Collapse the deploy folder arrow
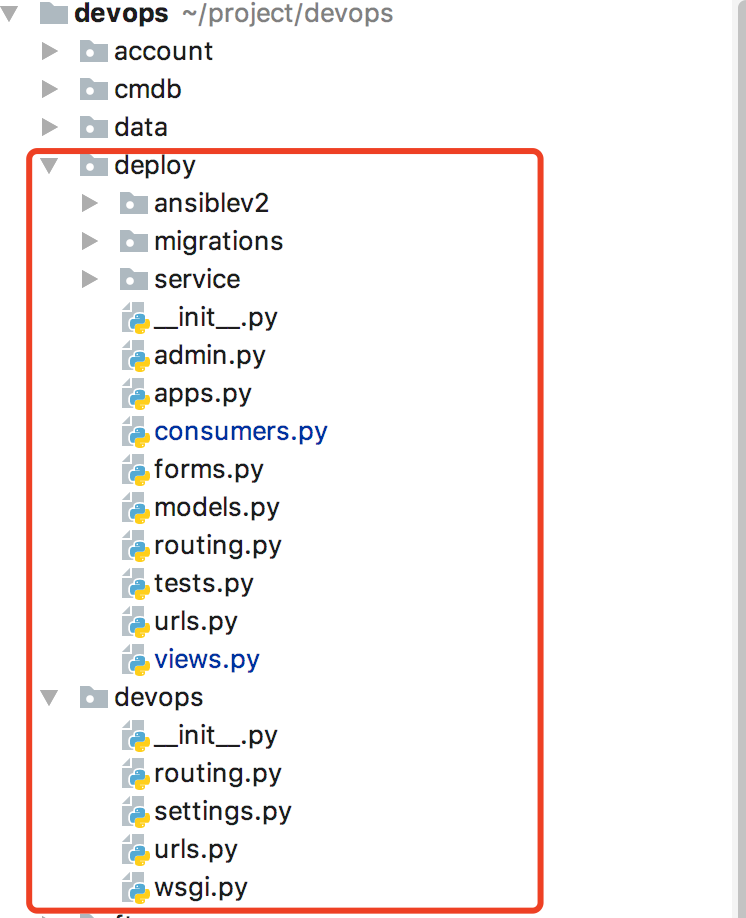This screenshot has width=746, height=918. [50, 166]
